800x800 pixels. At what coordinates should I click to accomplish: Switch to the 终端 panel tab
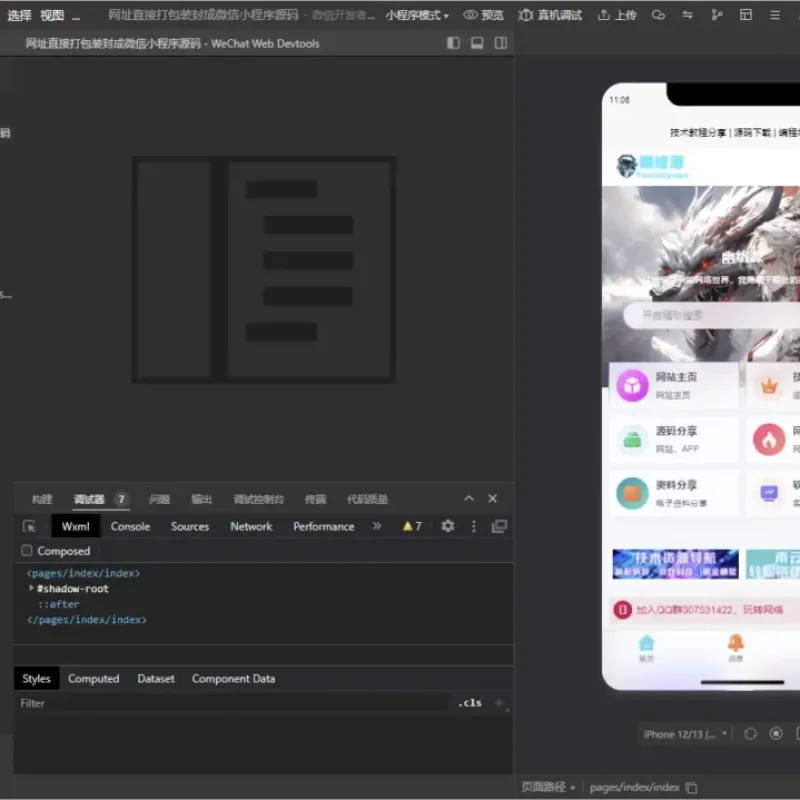315,499
